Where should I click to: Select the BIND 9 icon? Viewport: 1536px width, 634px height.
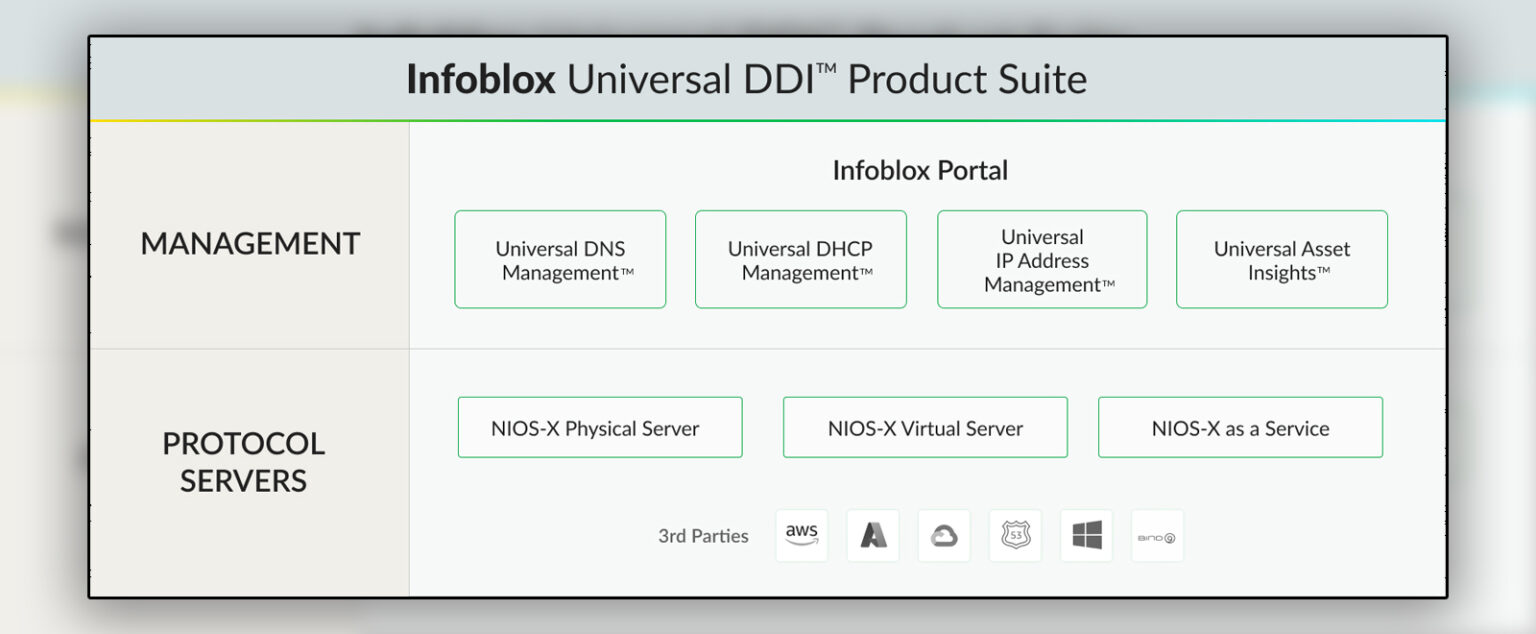(1157, 535)
